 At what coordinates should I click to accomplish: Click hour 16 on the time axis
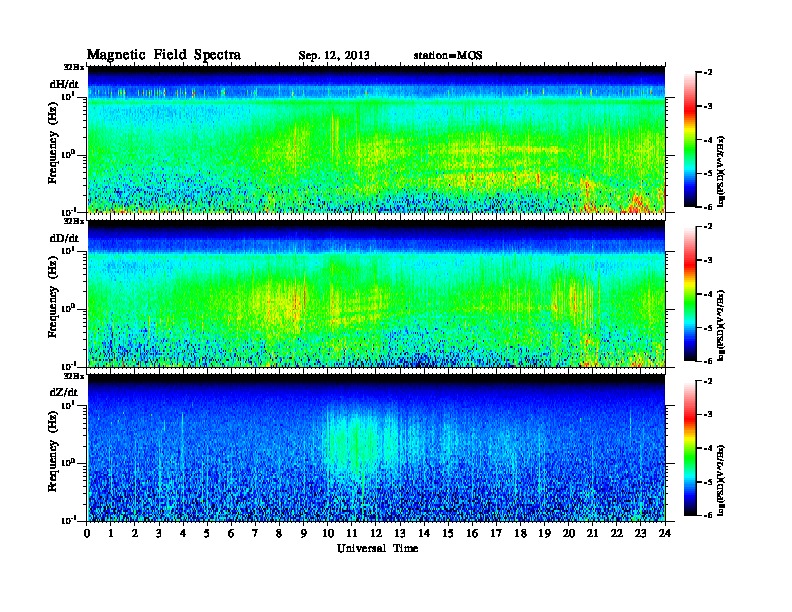click(x=472, y=533)
